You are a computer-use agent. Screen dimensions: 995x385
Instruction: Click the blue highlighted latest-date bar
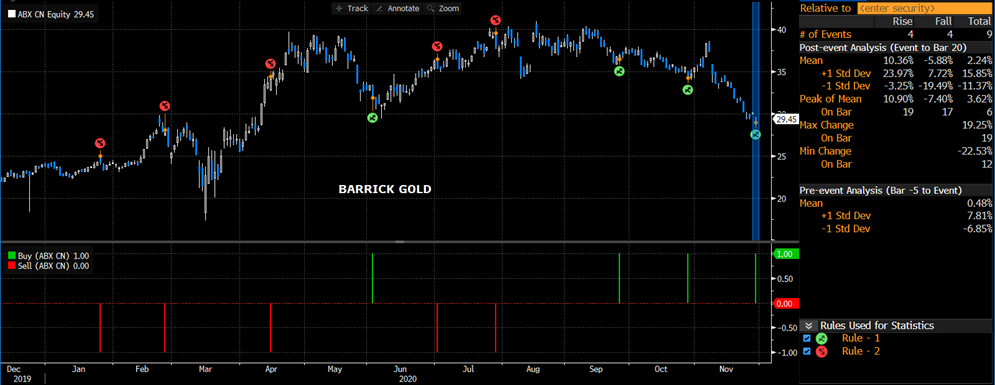coord(755,121)
